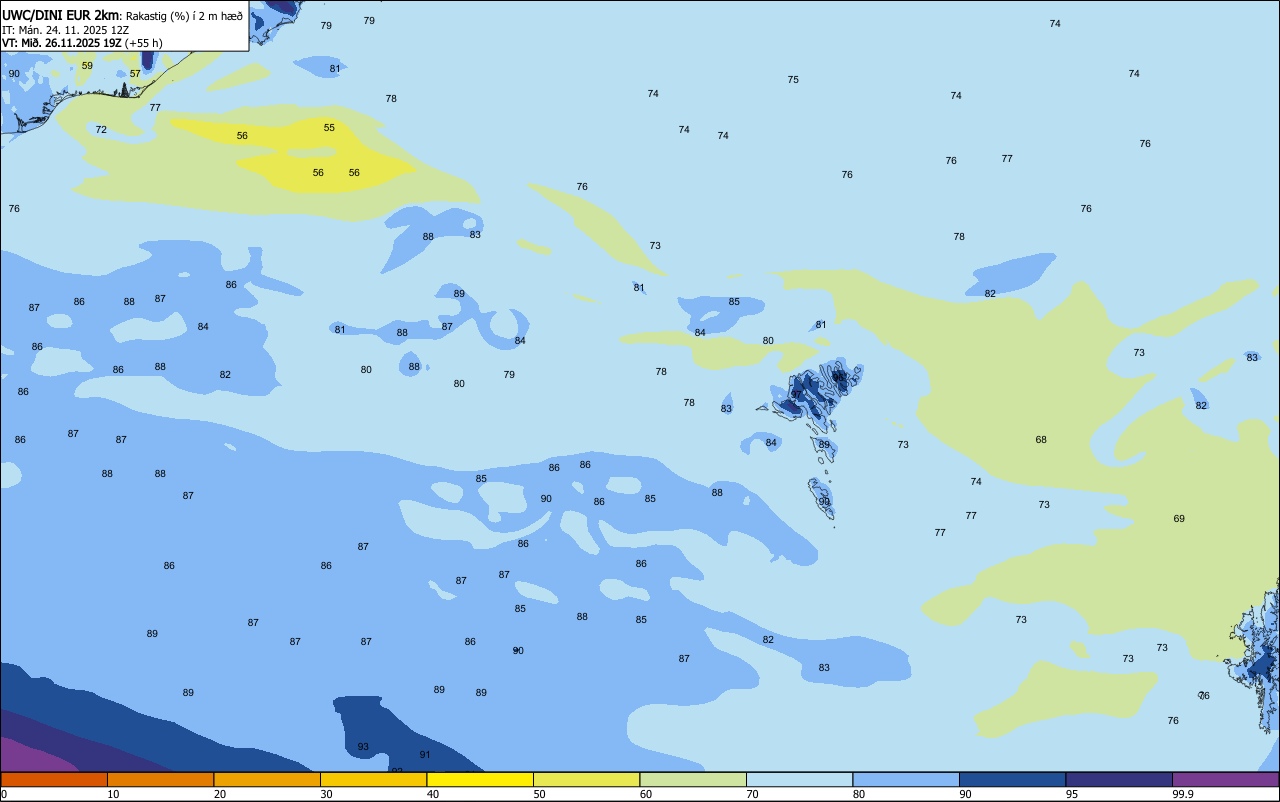Select the dark blue 90–95 legend segment
1280x802 pixels.
[x=1012, y=780]
